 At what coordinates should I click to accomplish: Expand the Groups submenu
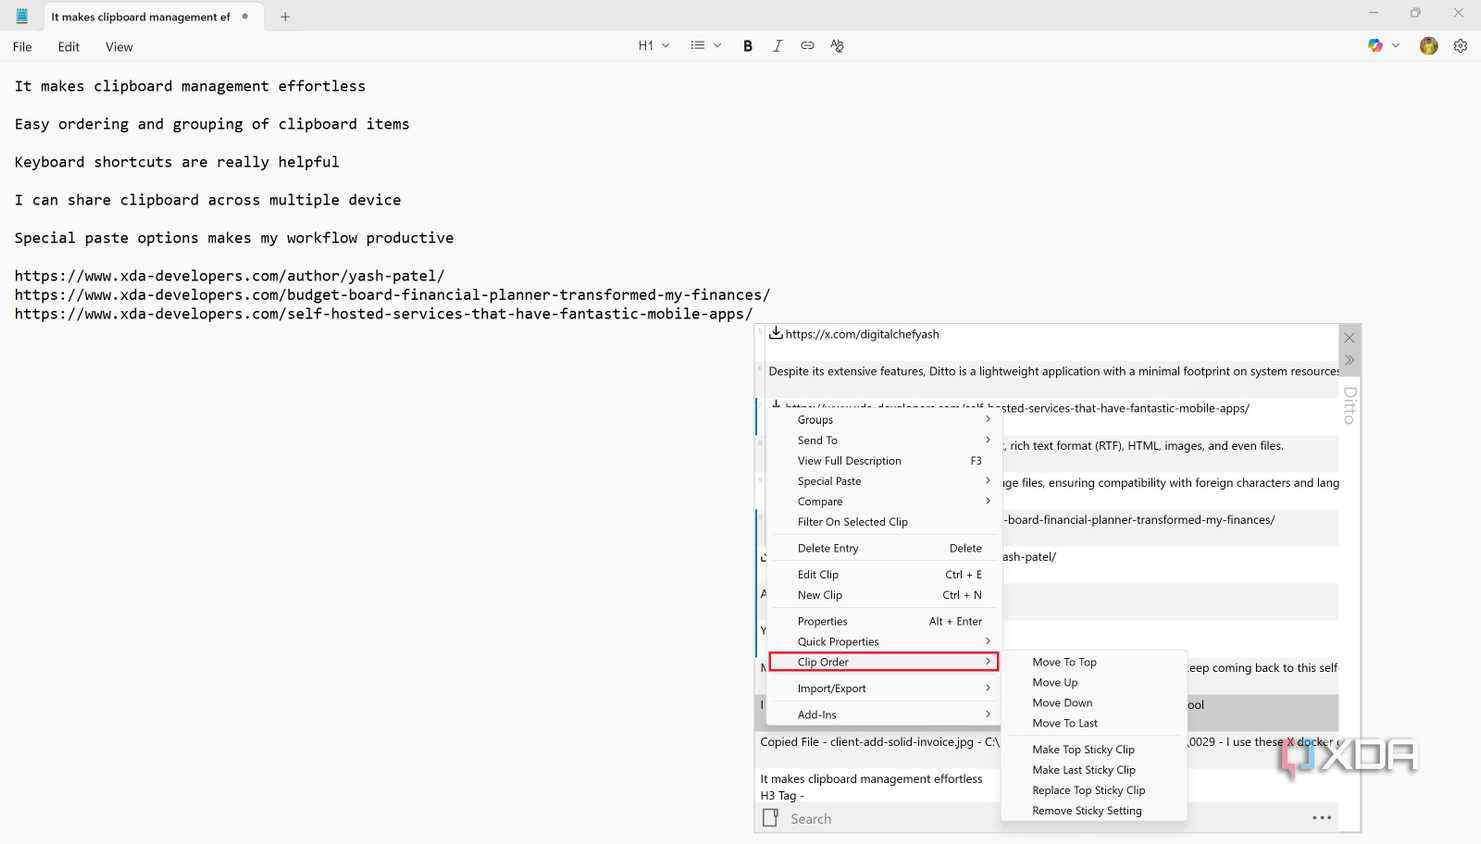(x=883, y=420)
